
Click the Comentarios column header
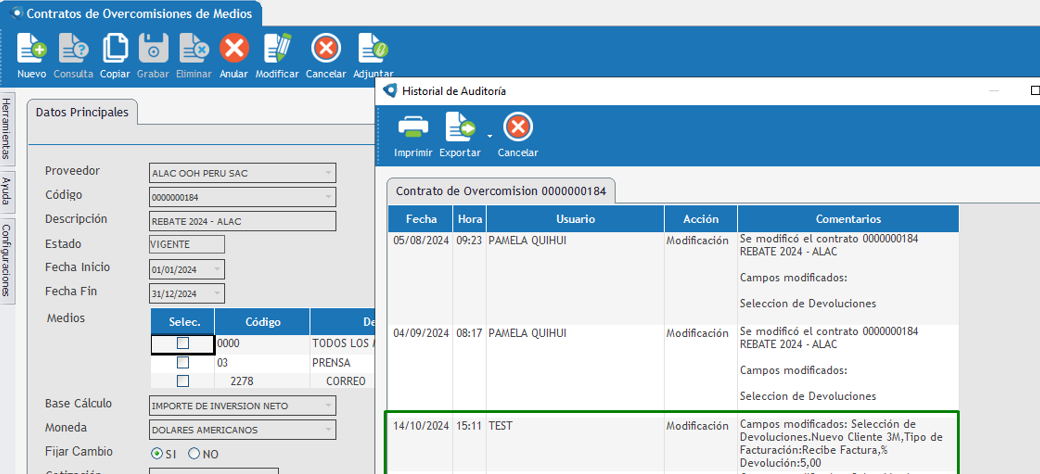point(848,219)
